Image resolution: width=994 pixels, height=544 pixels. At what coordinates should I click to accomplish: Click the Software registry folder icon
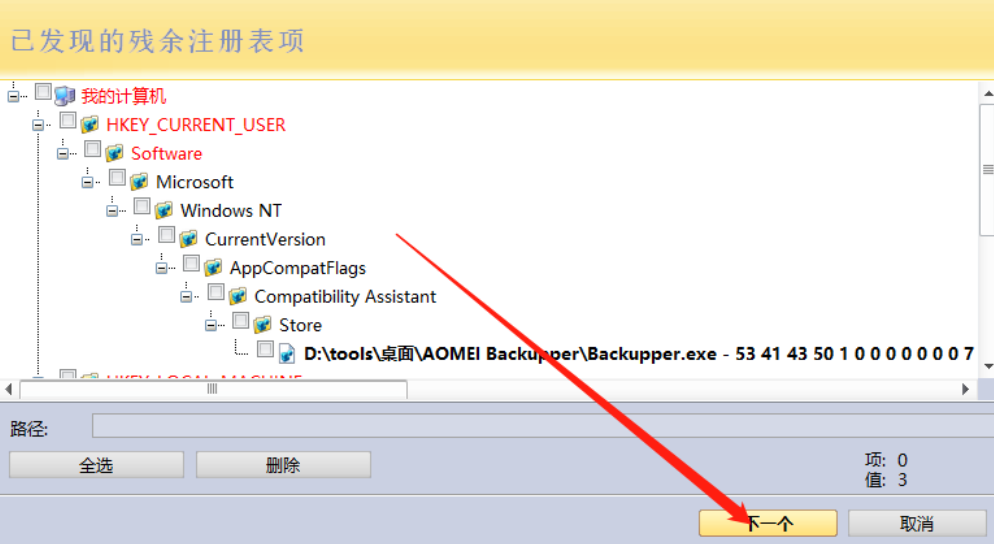[114, 153]
